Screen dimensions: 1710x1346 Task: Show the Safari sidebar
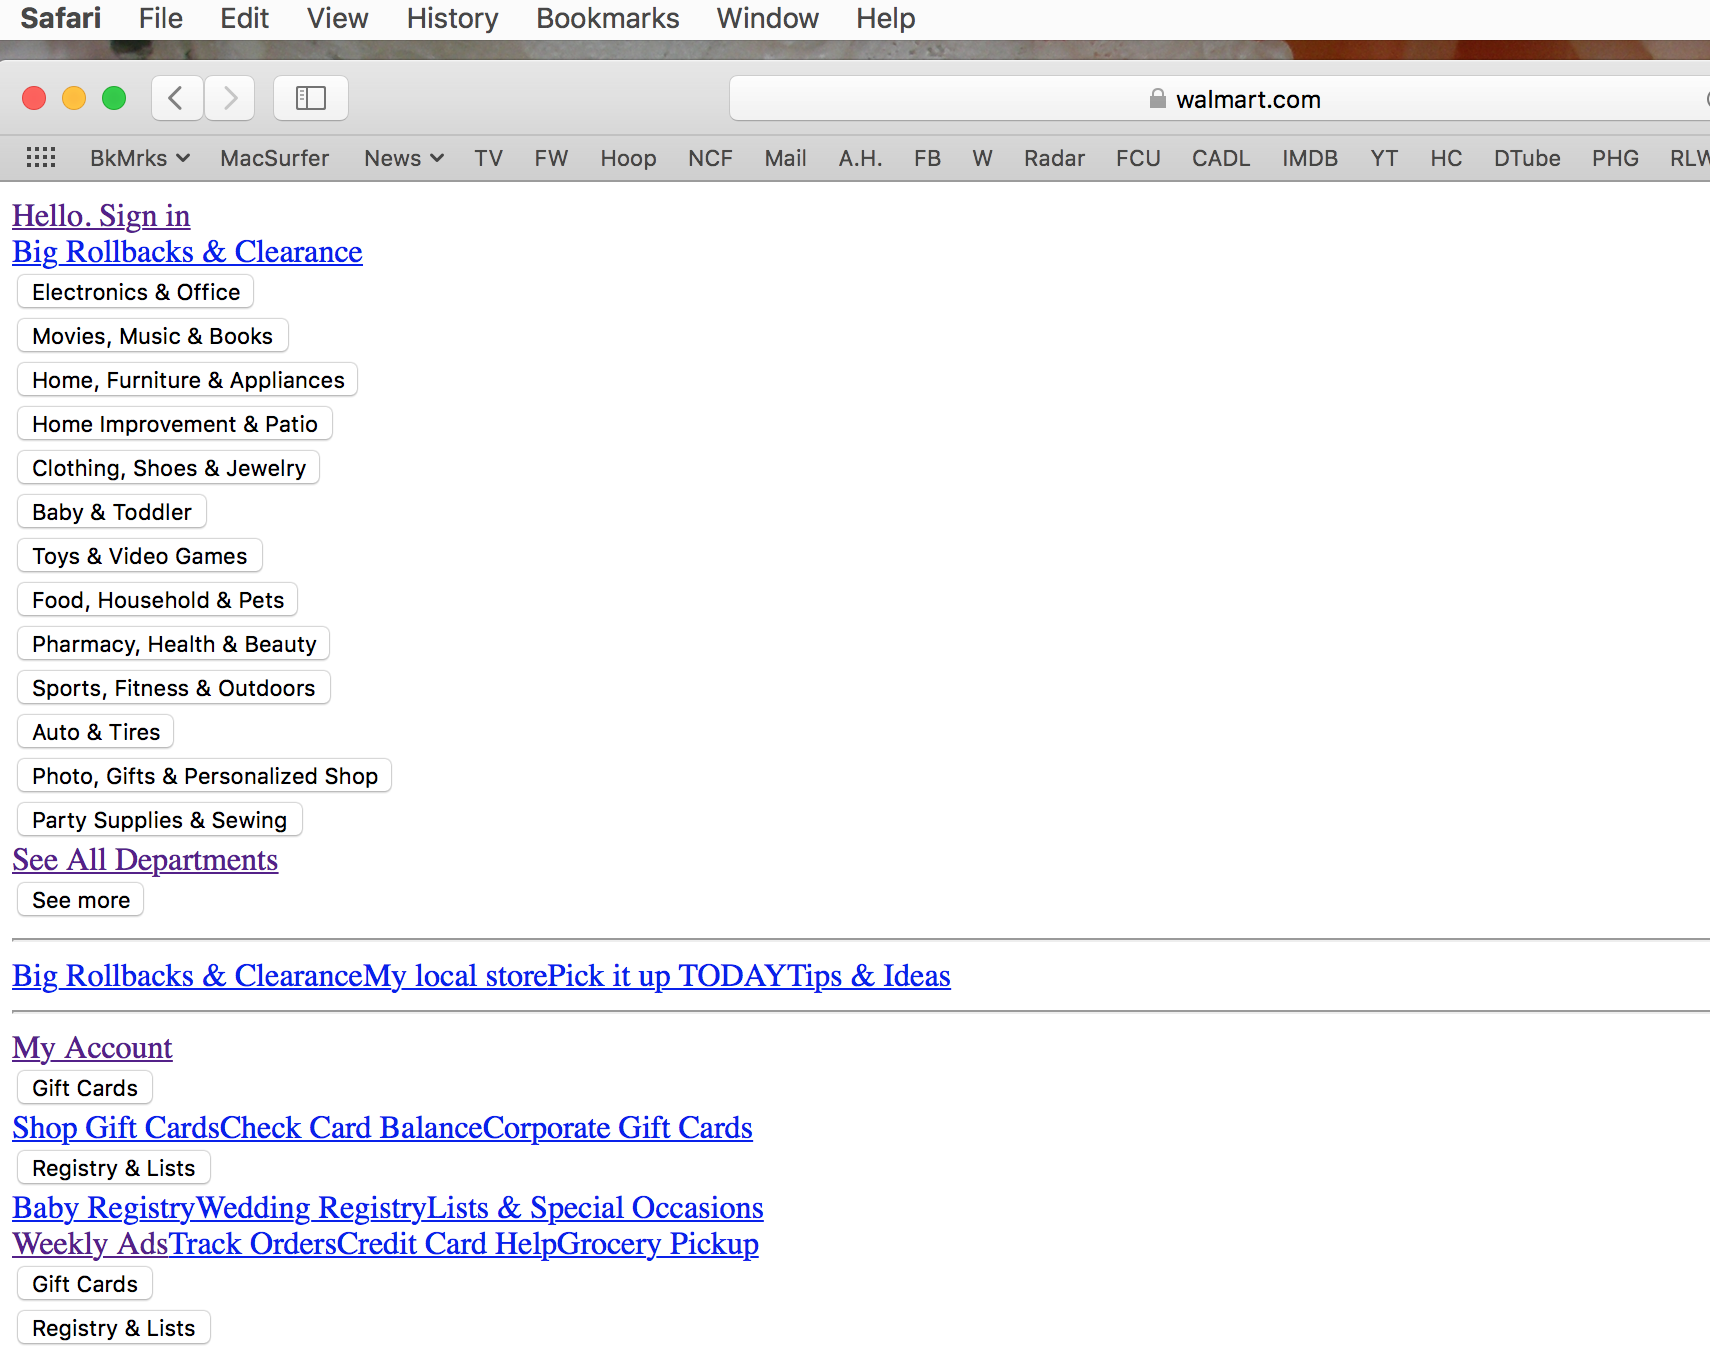tap(311, 98)
